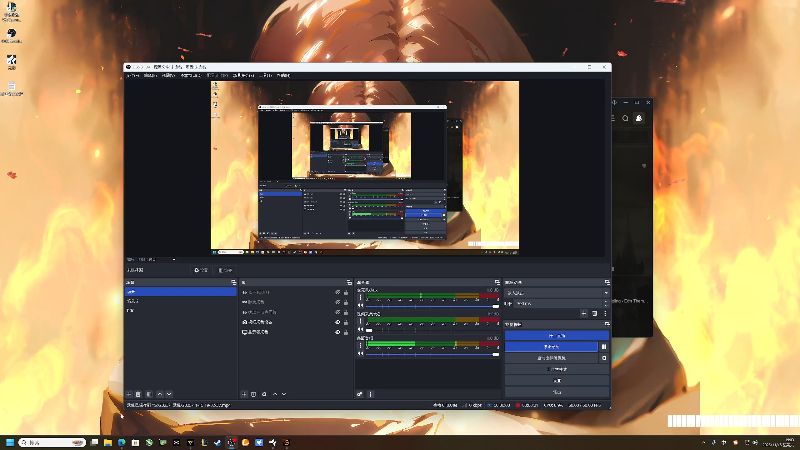The height and width of the screenshot is (450, 800).
Task: Hide the video capture device source
Action: tap(337, 322)
